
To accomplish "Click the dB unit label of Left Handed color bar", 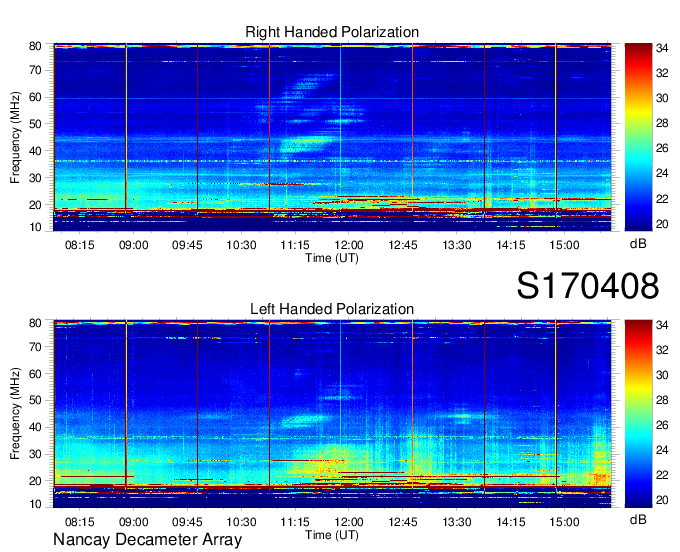I will point(638,519).
